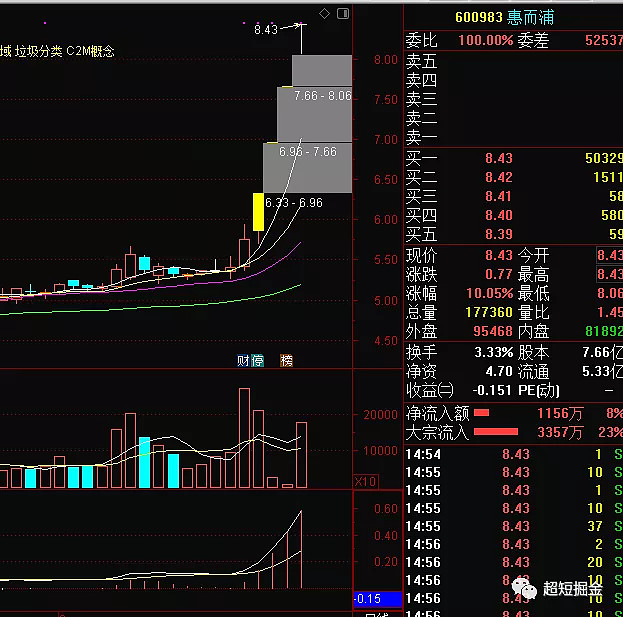Toggle the side panel layout icon
Image resolution: width=623 pixels, height=617 pixels.
click(x=342, y=14)
